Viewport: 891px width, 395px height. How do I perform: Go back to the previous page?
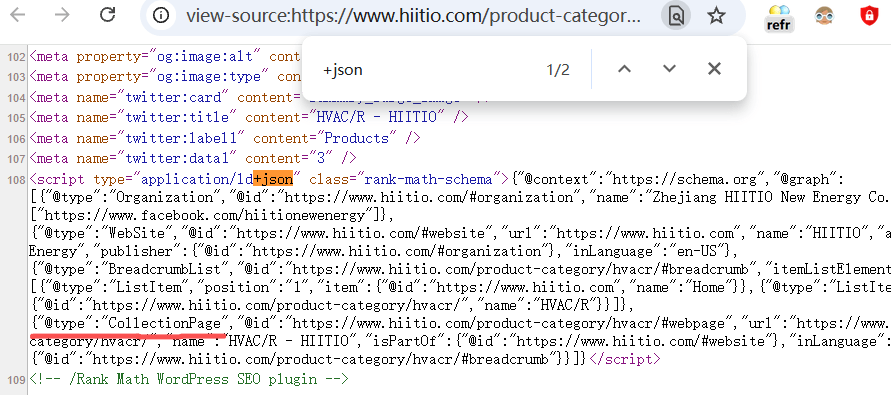(x=18, y=15)
